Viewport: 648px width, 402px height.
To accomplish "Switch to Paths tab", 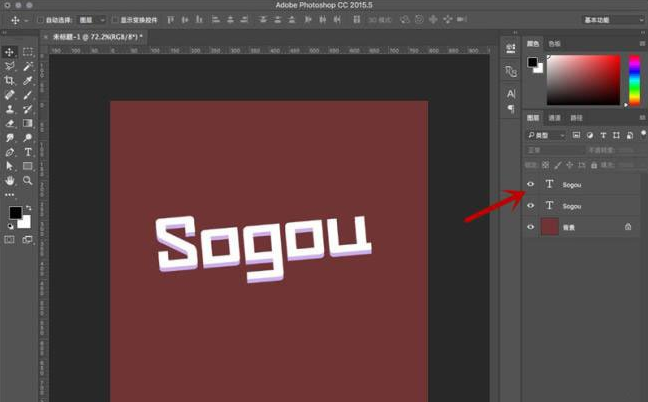I will click(x=576, y=118).
